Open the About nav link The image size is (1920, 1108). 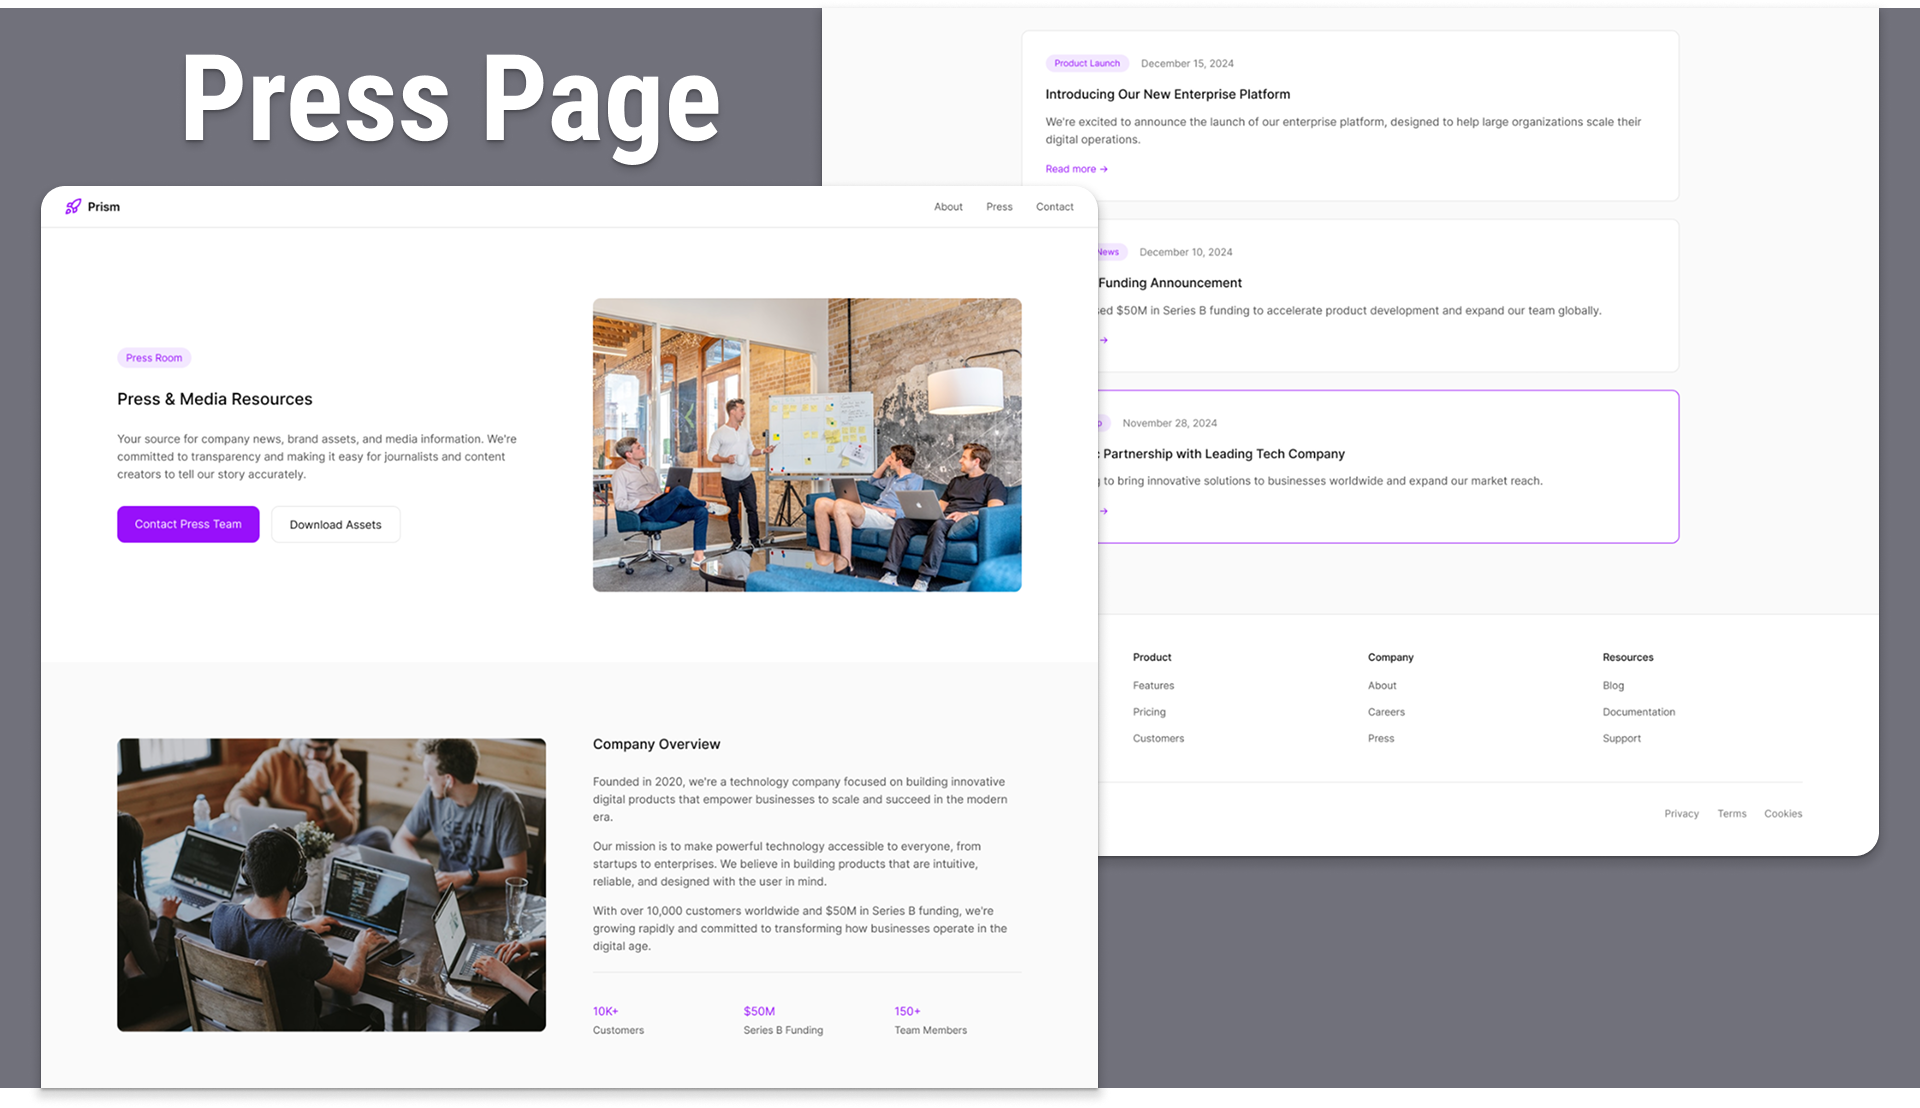point(948,207)
